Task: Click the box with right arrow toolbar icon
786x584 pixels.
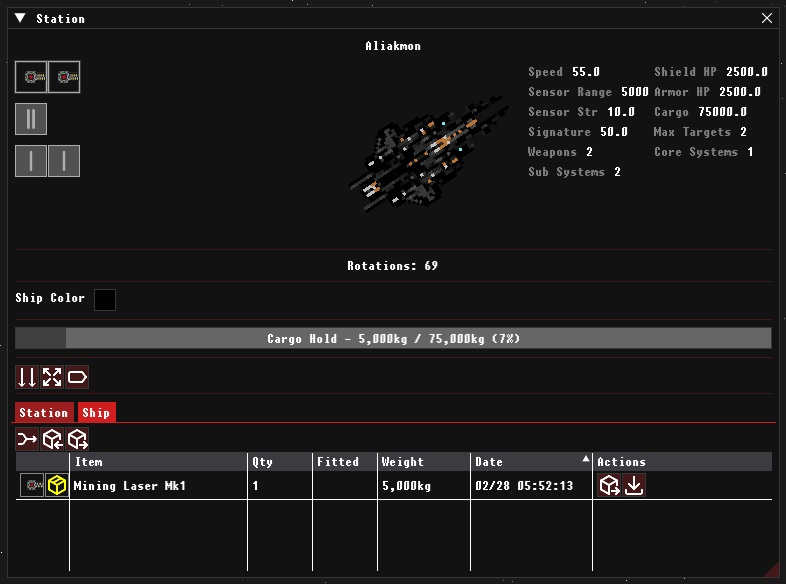Action: [77, 440]
